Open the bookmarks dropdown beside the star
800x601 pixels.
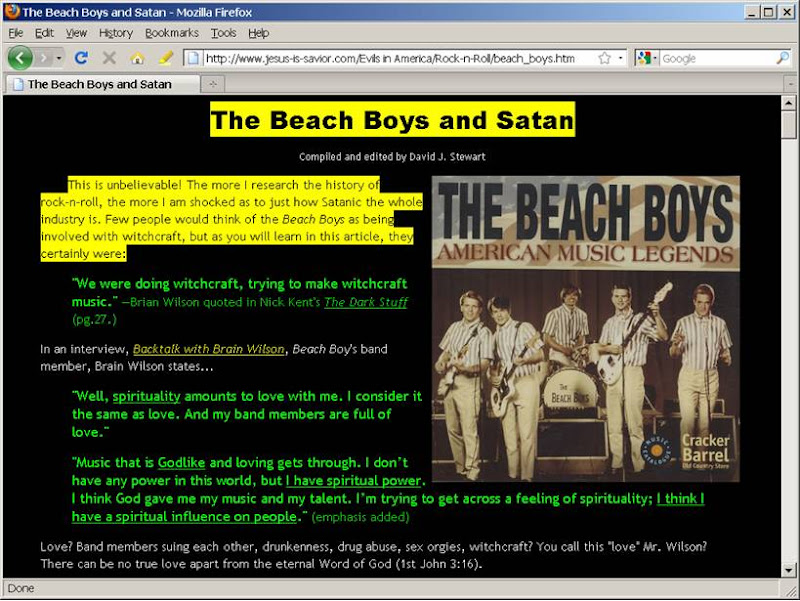coord(619,58)
